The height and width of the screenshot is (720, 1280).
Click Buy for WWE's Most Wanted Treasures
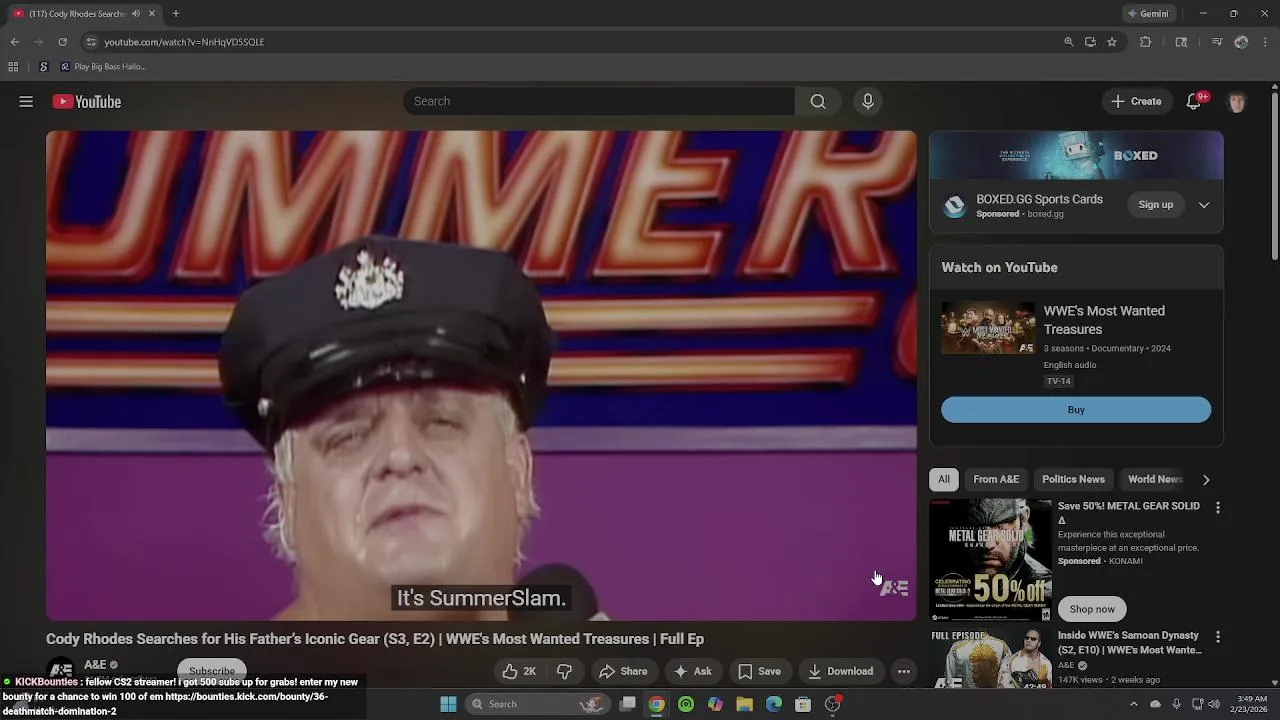(1076, 410)
